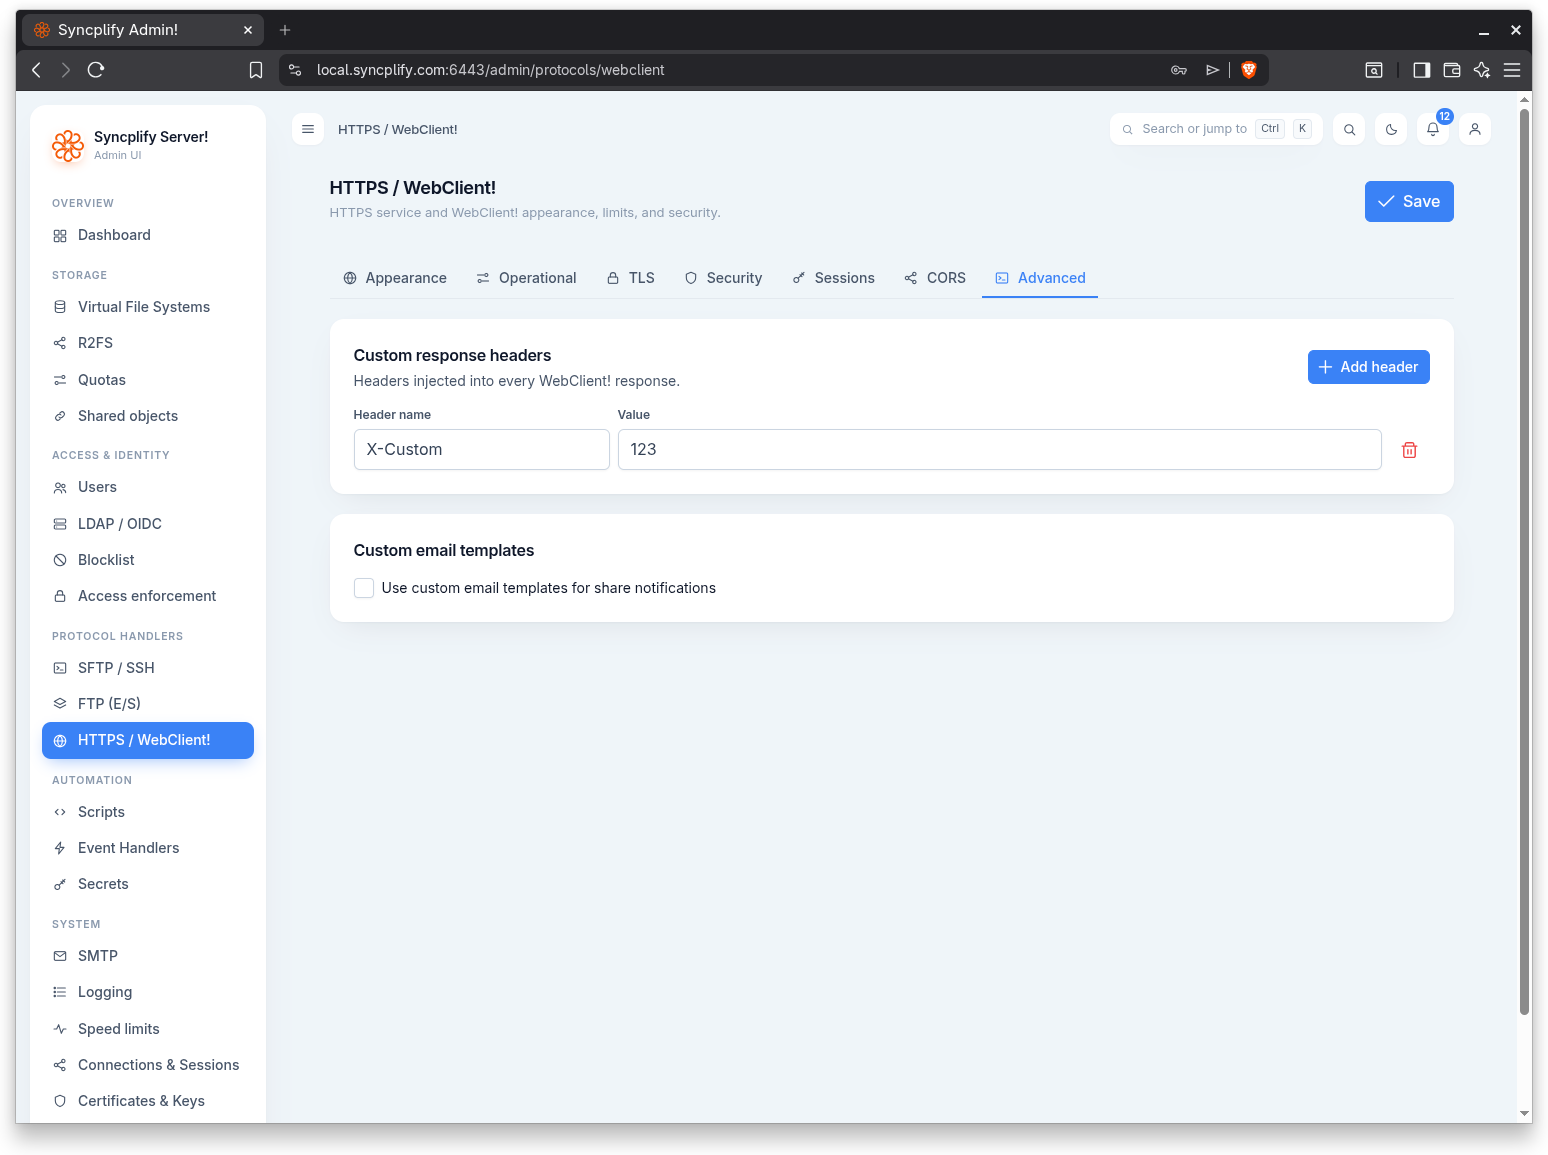Open the browser tab search icon

pos(1374,70)
